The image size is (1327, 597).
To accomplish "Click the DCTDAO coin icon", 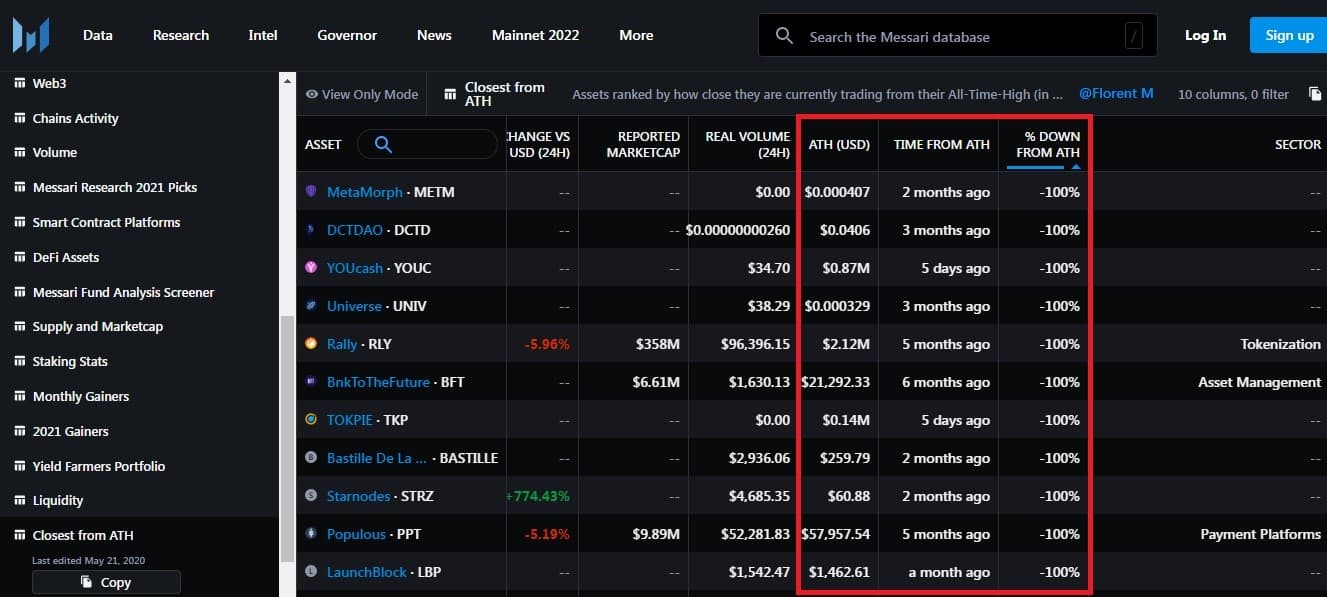I will [311, 230].
